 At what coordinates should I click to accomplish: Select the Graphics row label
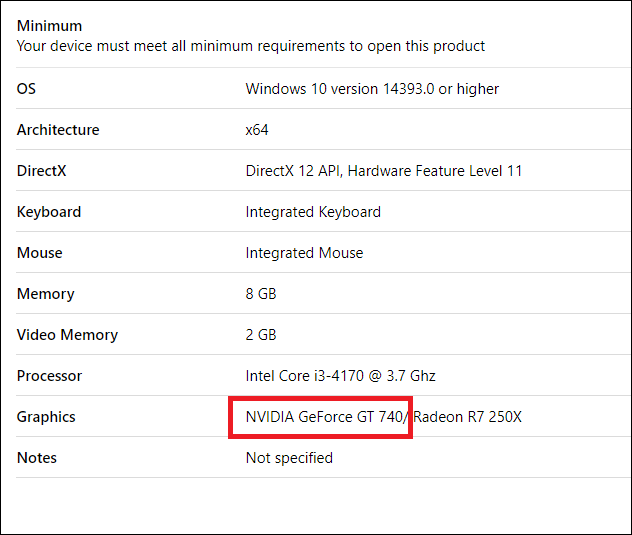[x=46, y=417]
